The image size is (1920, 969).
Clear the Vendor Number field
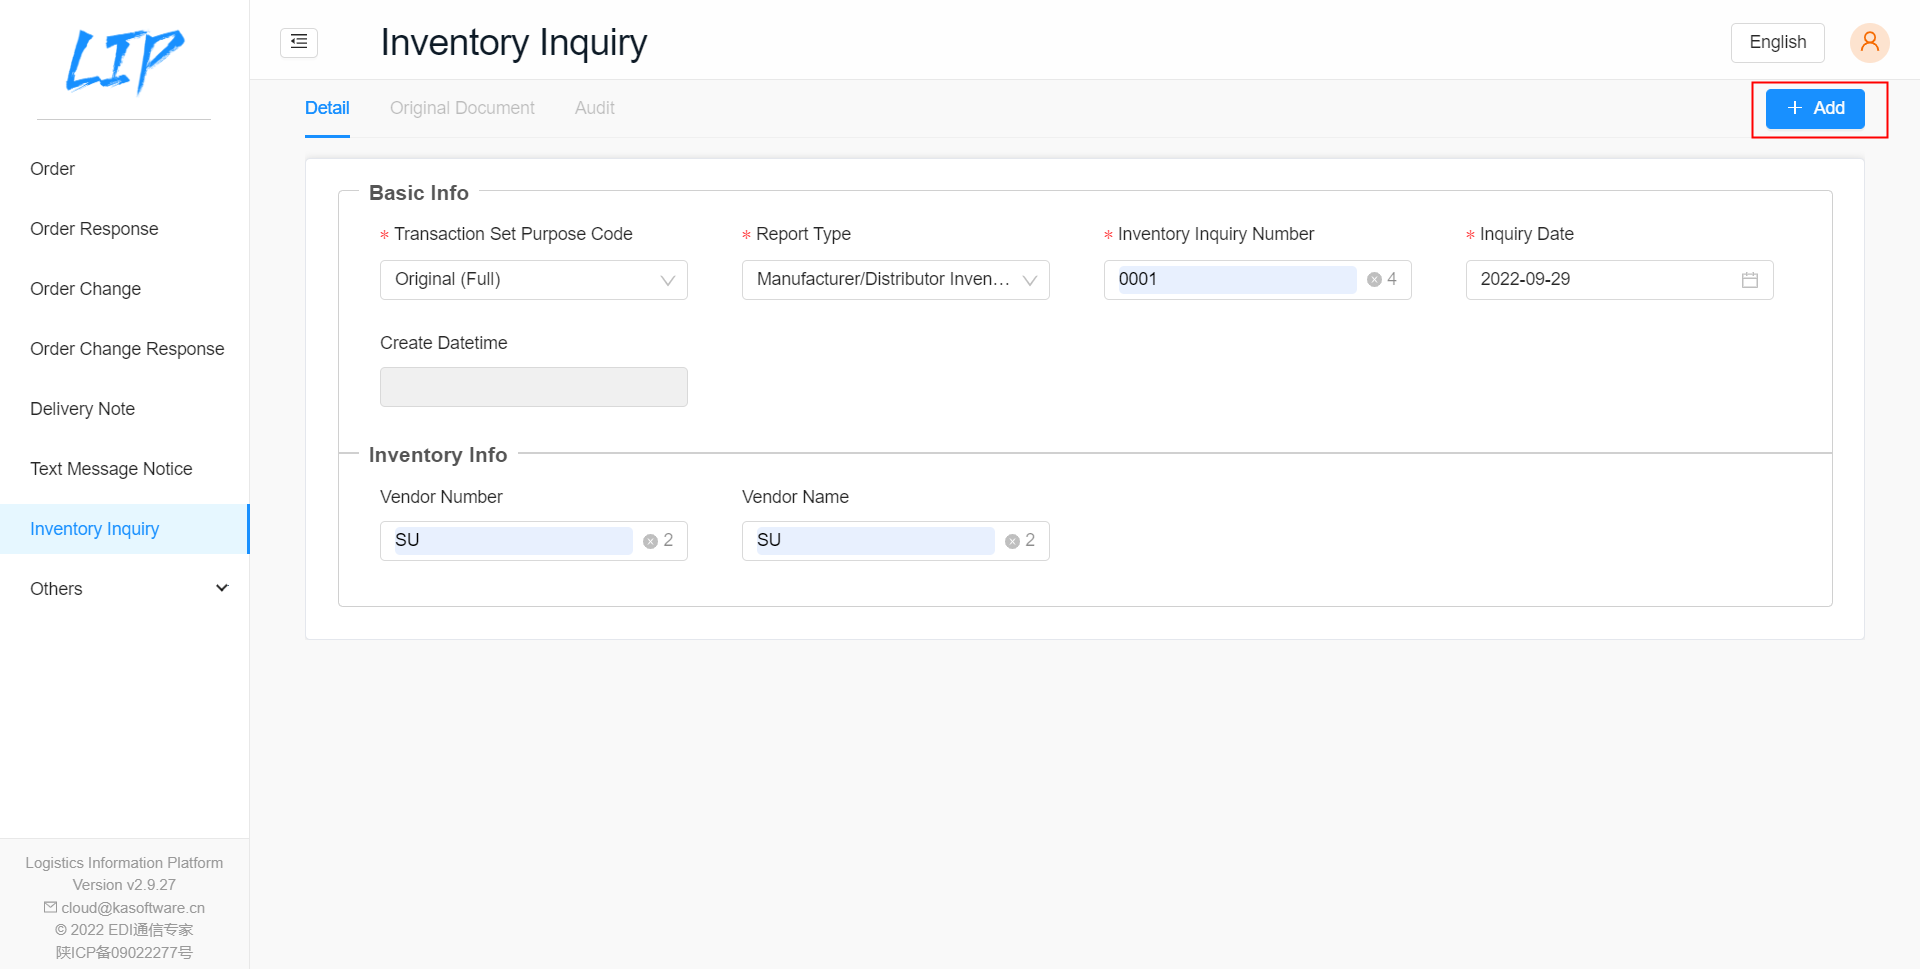[650, 541]
